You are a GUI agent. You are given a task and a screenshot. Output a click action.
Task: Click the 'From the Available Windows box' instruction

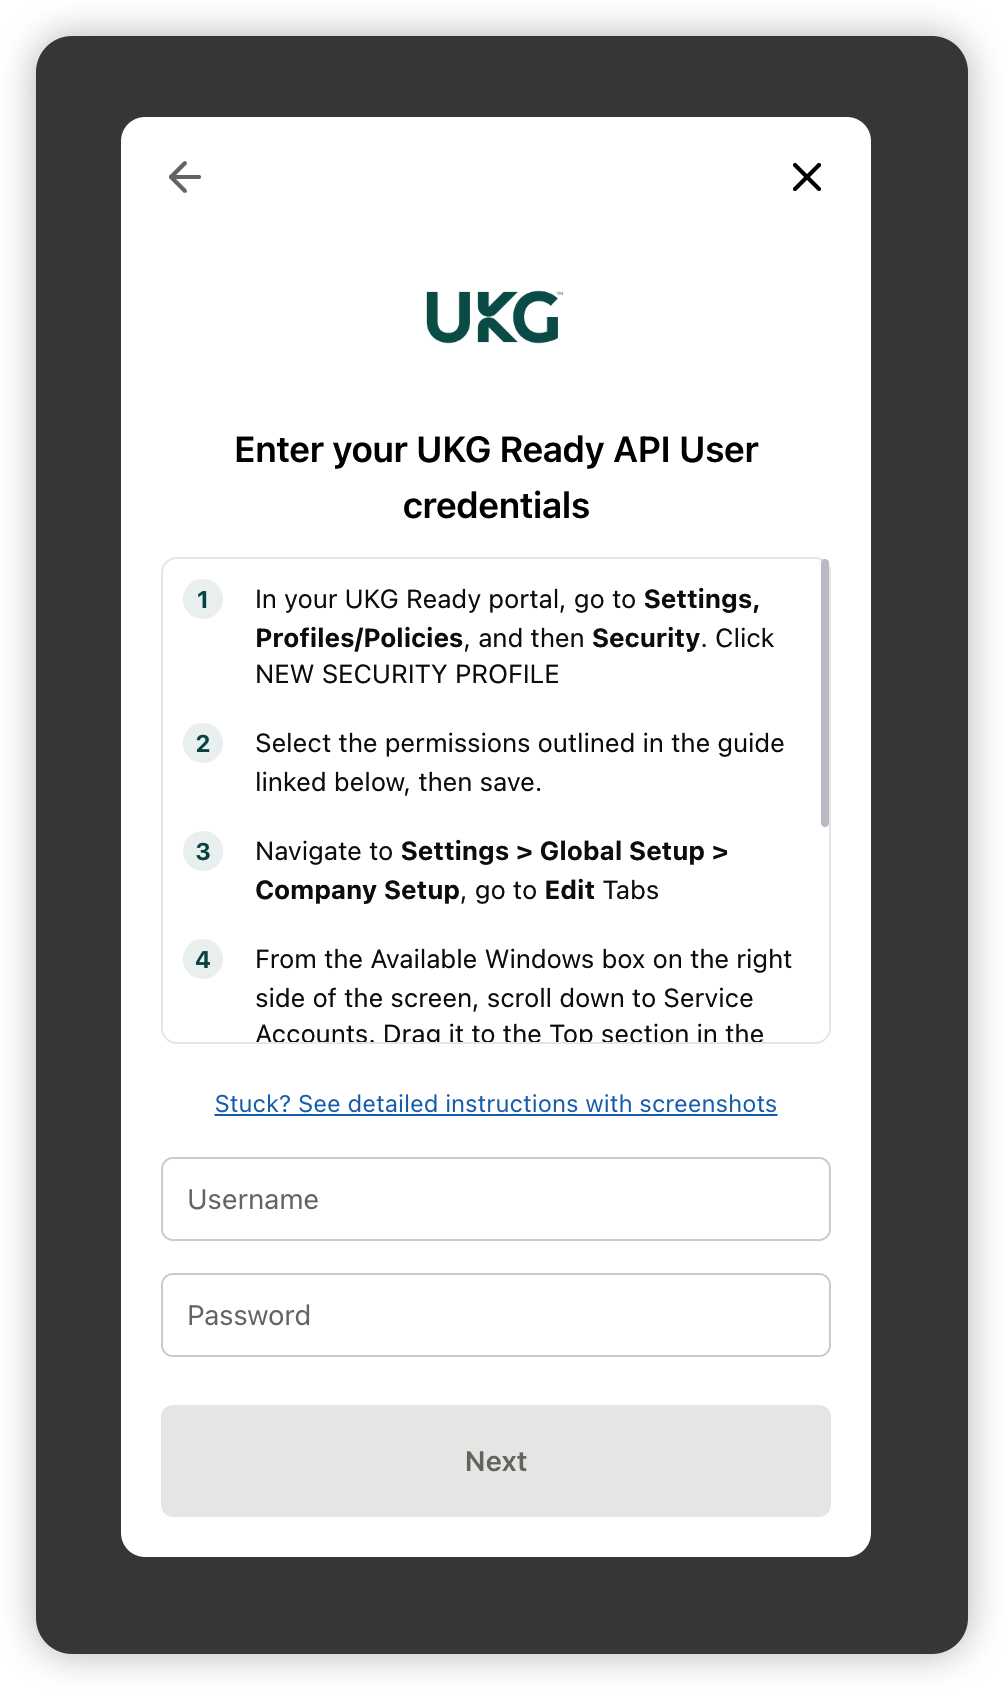[523, 960]
